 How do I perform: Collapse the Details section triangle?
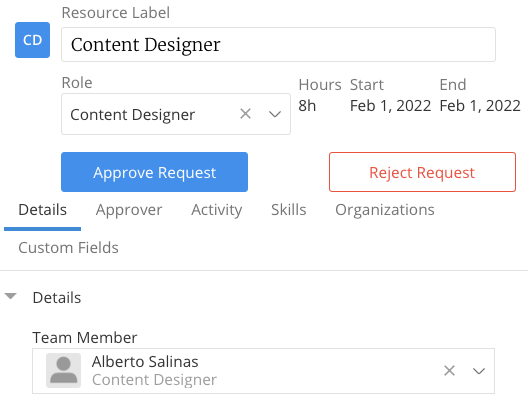click(10, 296)
